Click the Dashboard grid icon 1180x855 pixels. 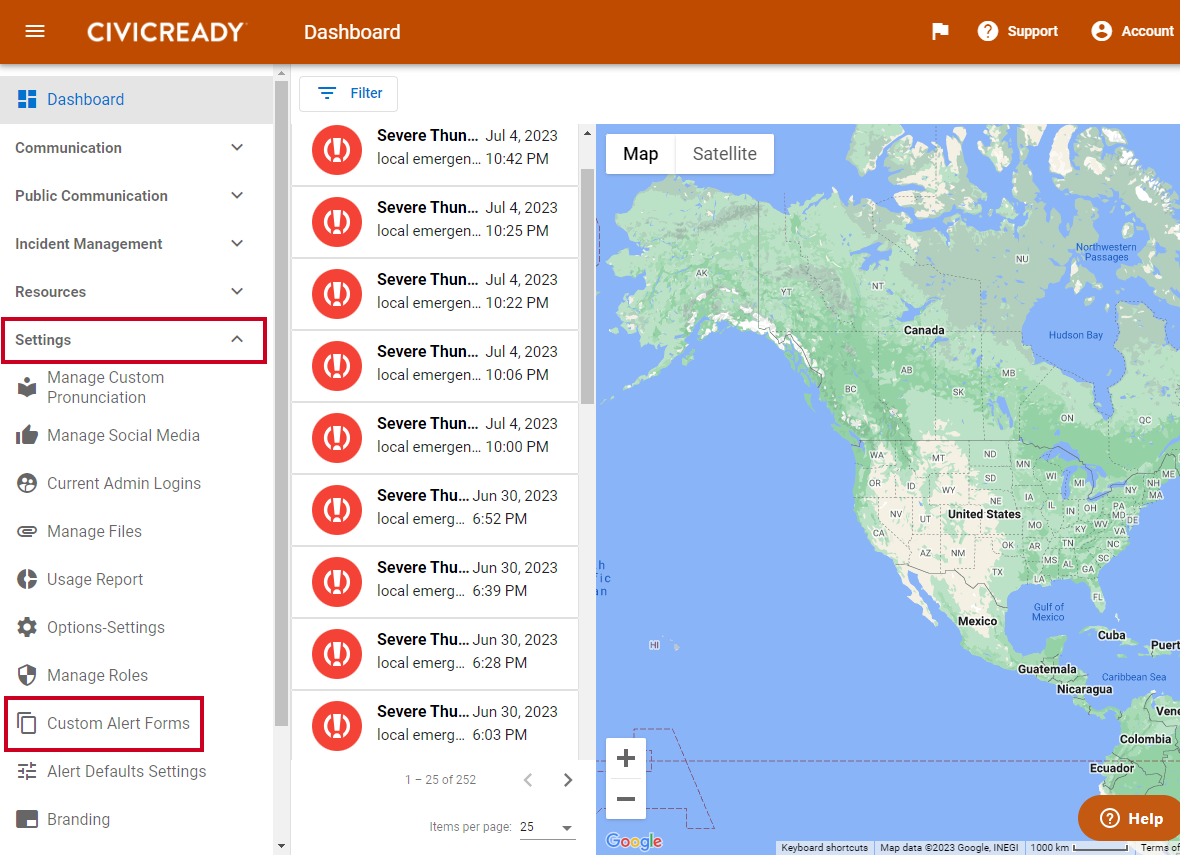pyautogui.click(x=27, y=99)
